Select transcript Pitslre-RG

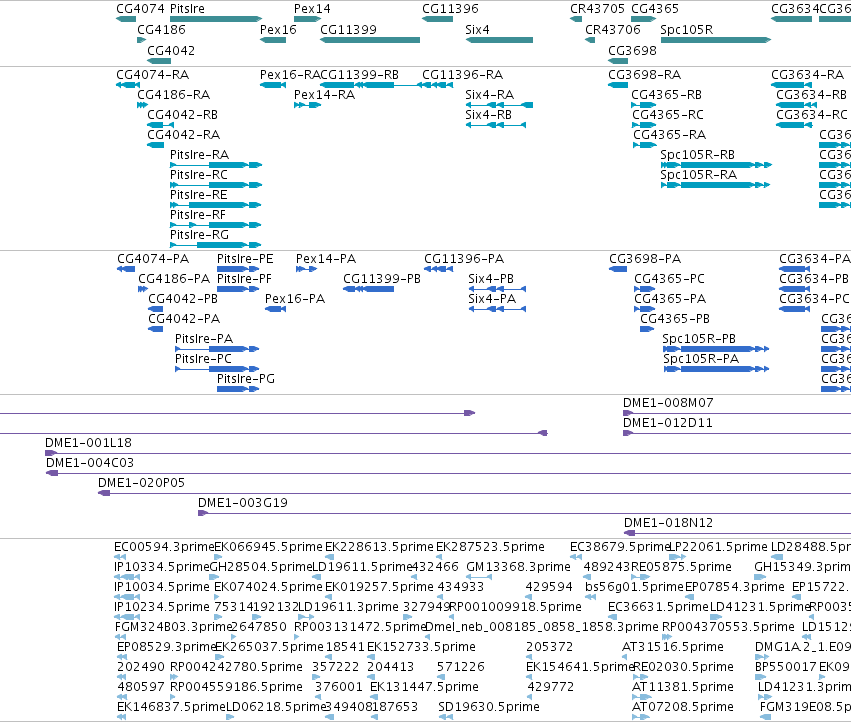[x=199, y=235]
